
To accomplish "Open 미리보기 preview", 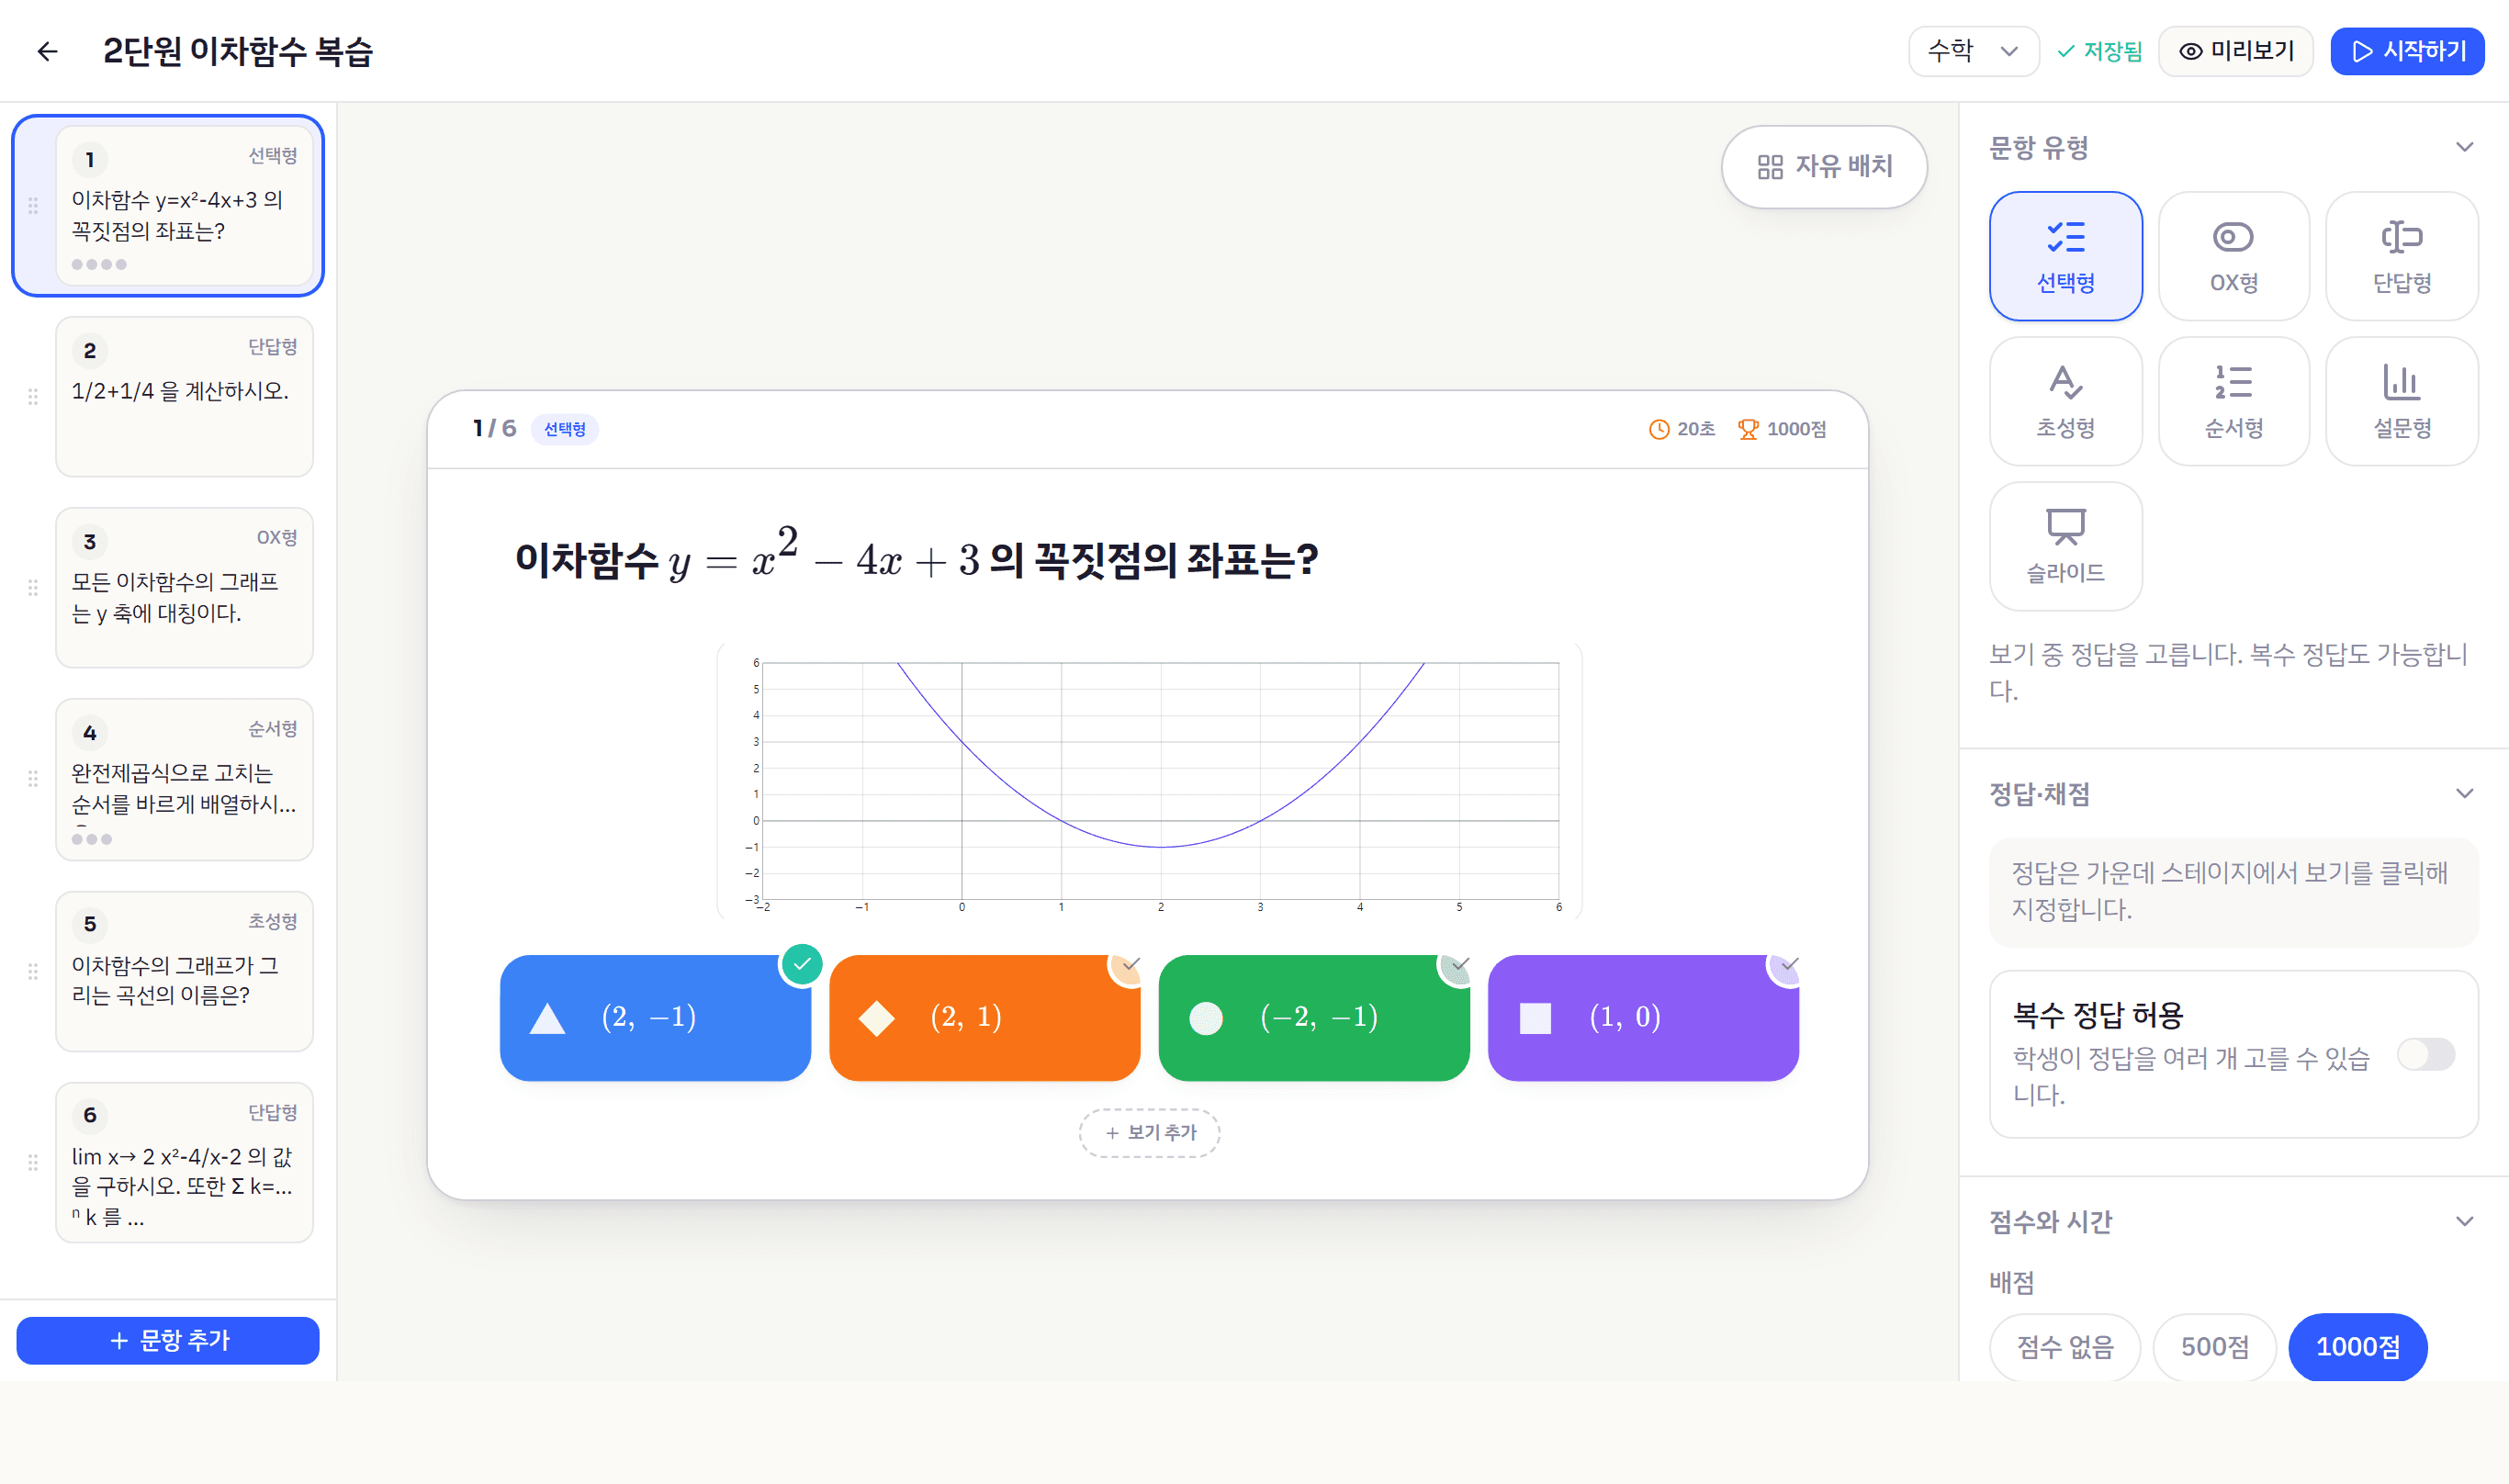I will [x=2235, y=51].
